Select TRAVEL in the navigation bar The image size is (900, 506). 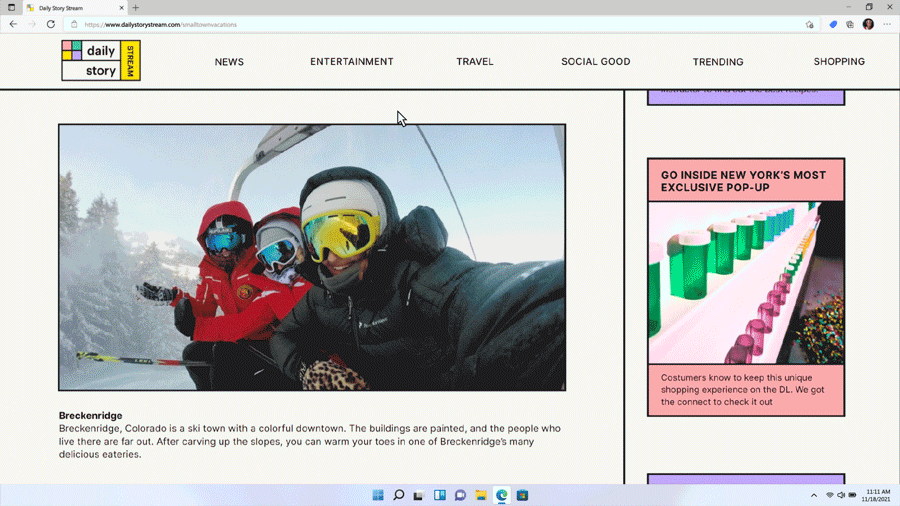474,62
